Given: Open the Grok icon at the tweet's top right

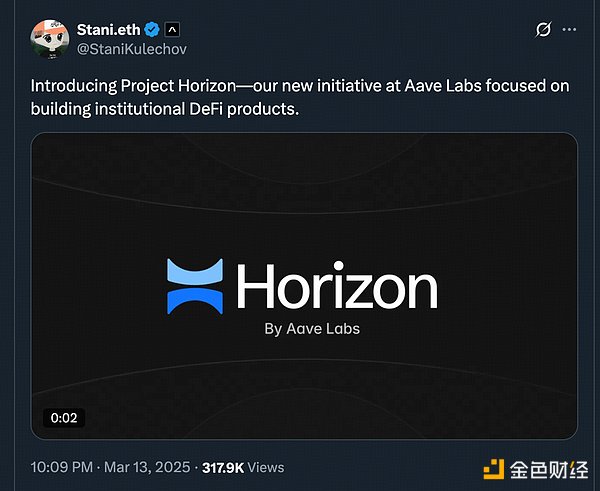Looking at the screenshot, I should pyautogui.click(x=544, y=30).
